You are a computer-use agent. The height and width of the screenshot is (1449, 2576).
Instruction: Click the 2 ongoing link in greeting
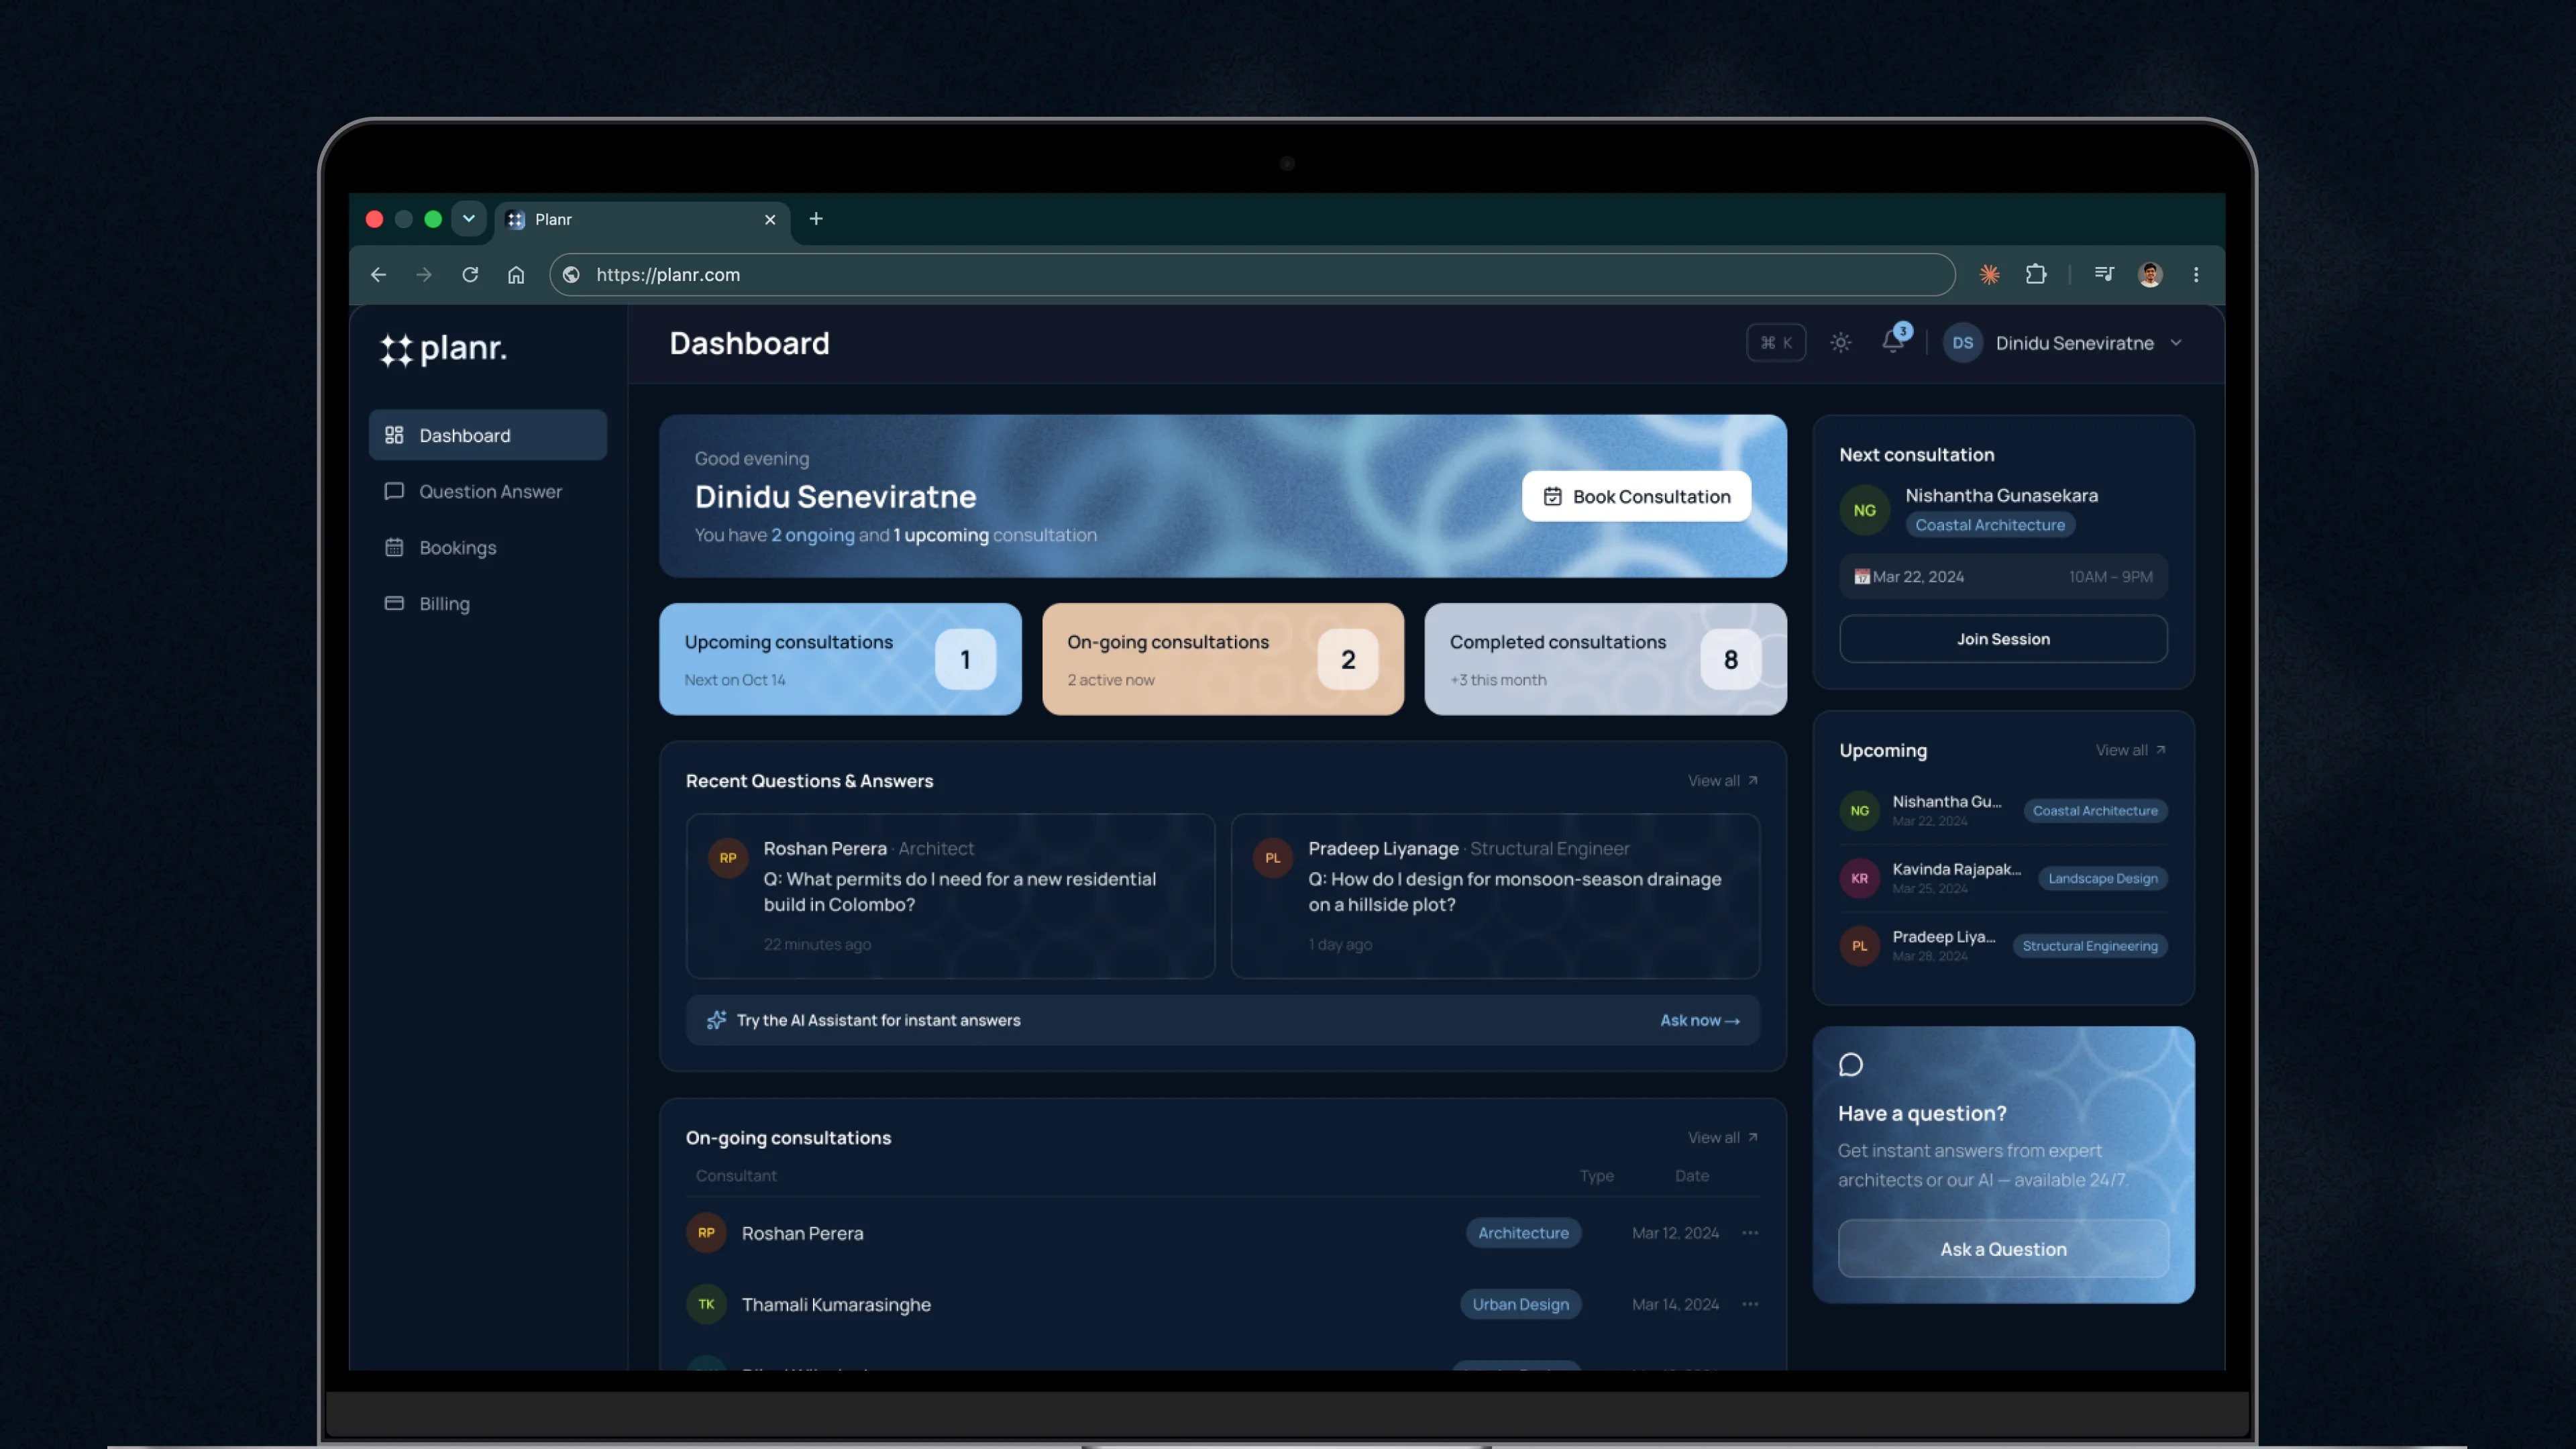(813, 535)
